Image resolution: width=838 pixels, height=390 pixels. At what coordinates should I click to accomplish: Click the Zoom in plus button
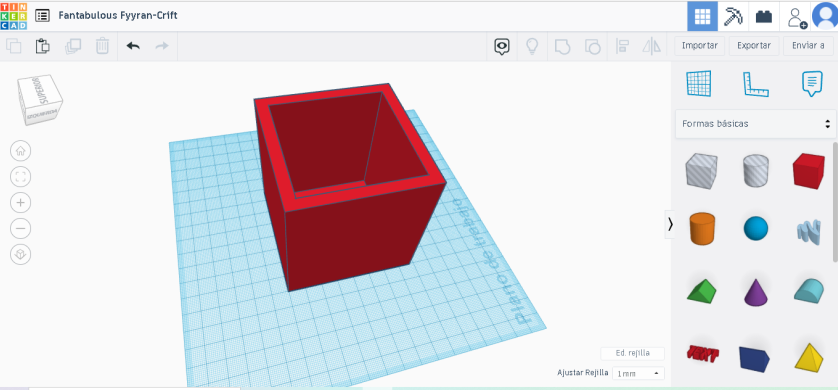[x=20, y=202]
